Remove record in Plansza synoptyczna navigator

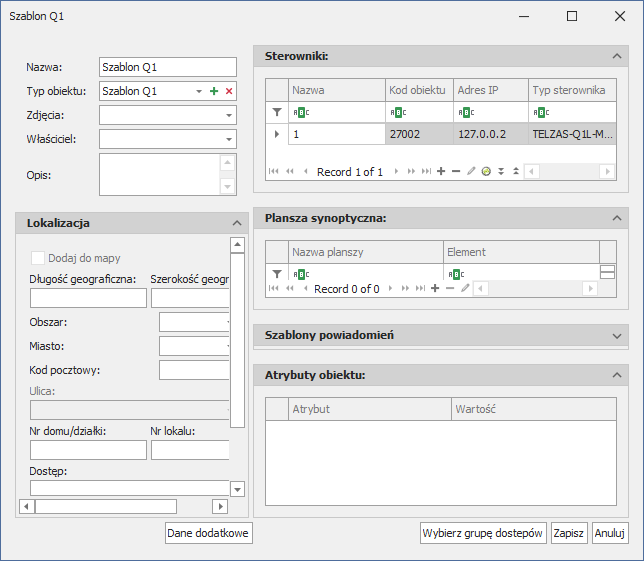click(x=450, y=288)
